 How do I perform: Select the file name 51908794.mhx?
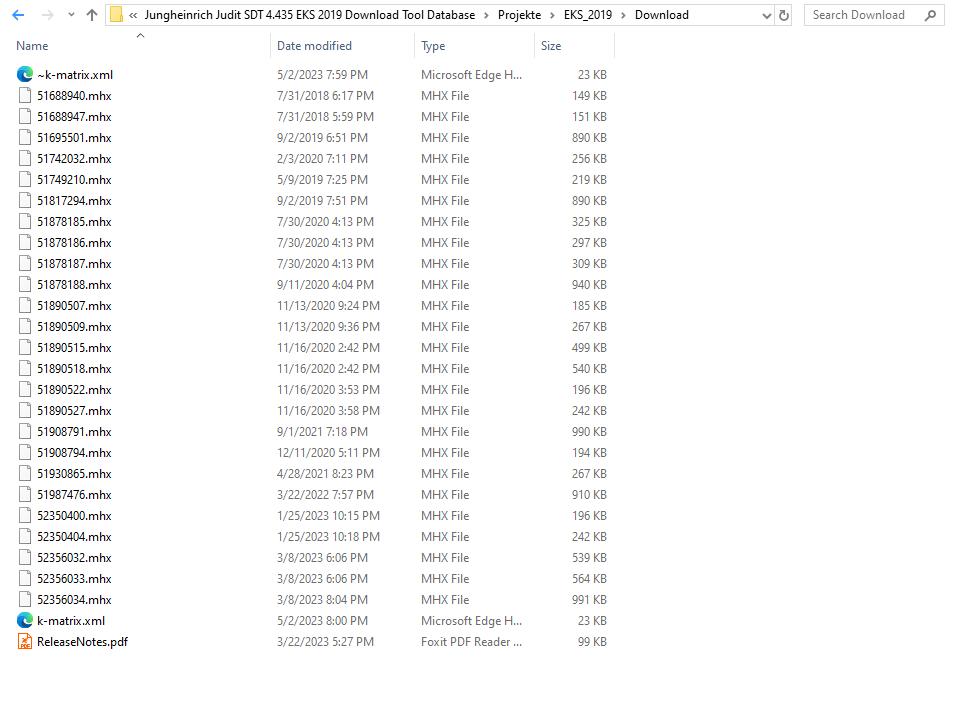pyautogui.click(x=74, y=453)
